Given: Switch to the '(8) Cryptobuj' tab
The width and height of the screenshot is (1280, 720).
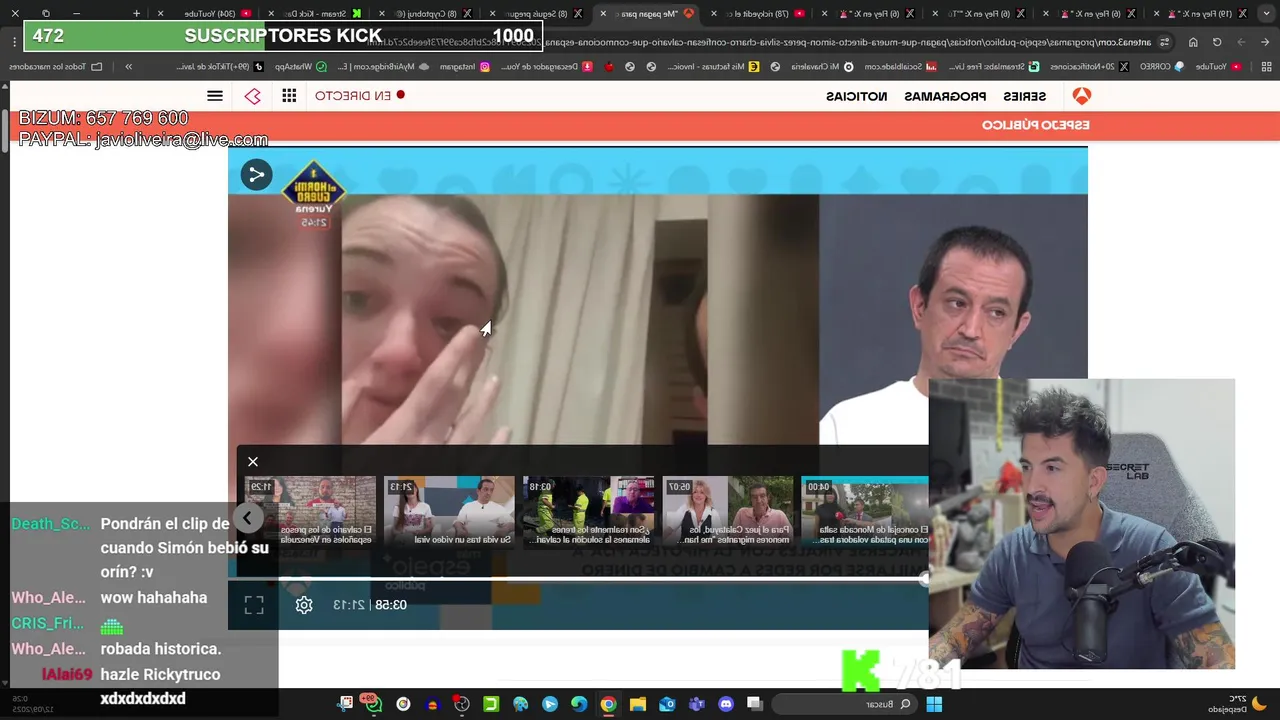Looking at the screenshot, I should click(428, 14).
